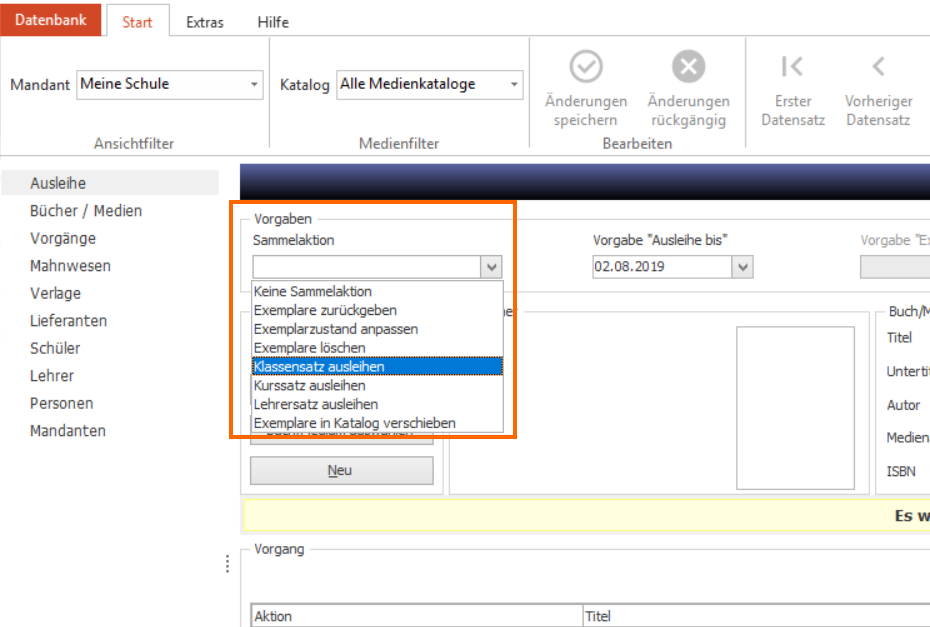Click the Änderungen speichern checkmark icon
Screen dimensions: 930x627
pos(586,66)
